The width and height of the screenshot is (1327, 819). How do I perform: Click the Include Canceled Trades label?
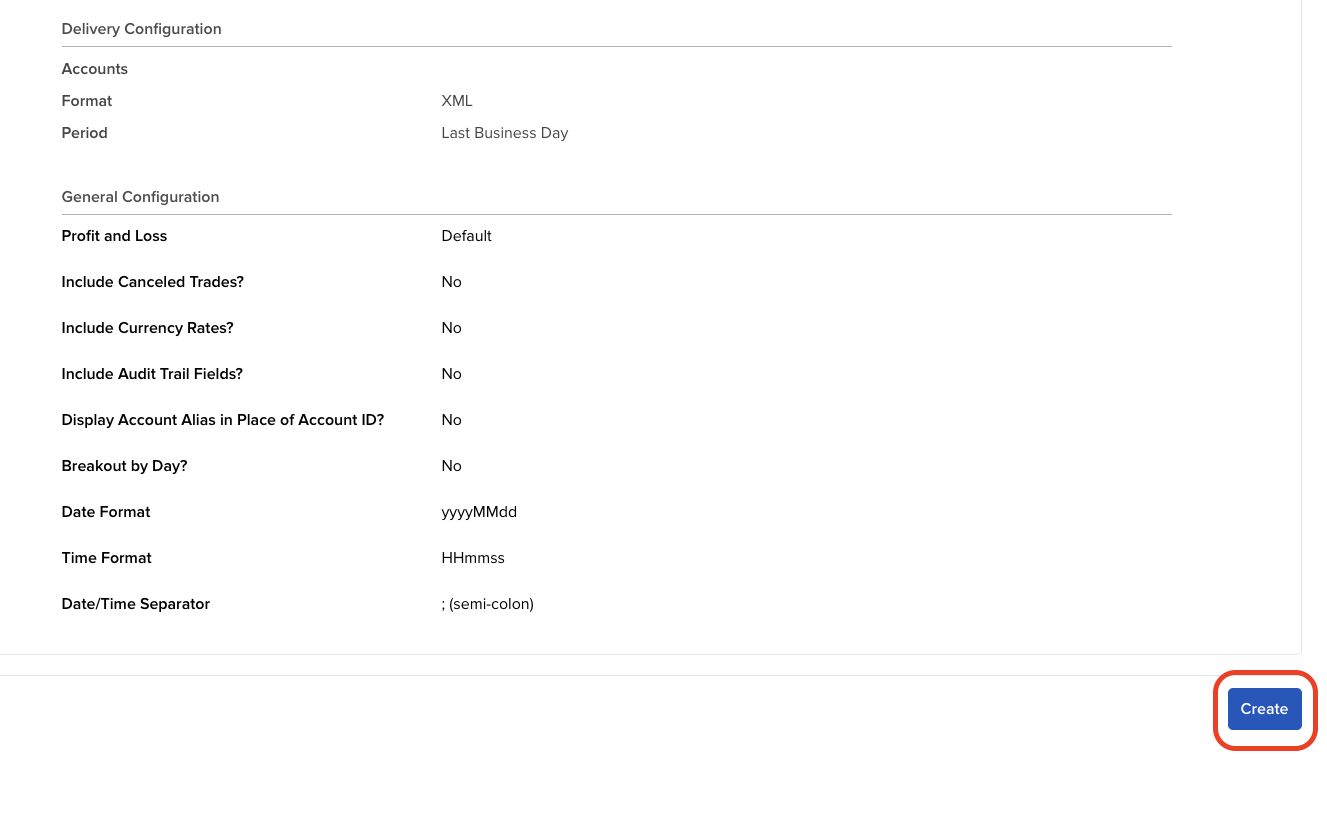coord(152,282)
